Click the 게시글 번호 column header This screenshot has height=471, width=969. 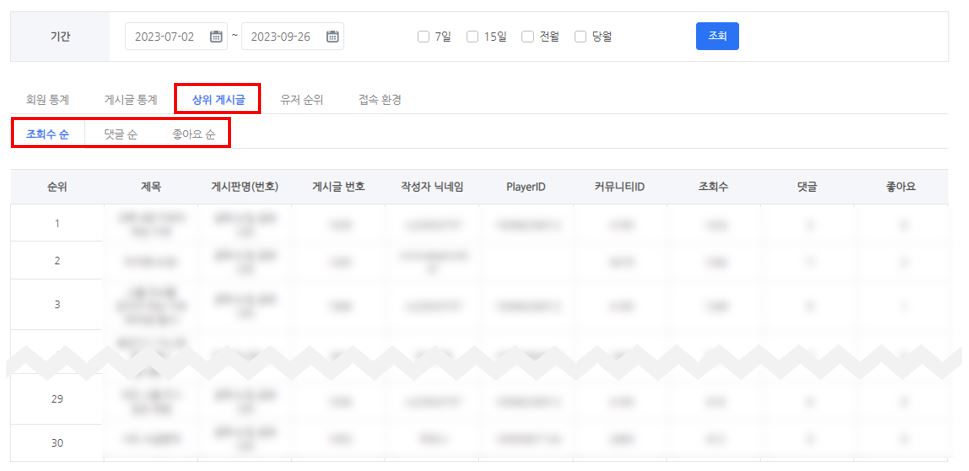(x=338, y=187)
